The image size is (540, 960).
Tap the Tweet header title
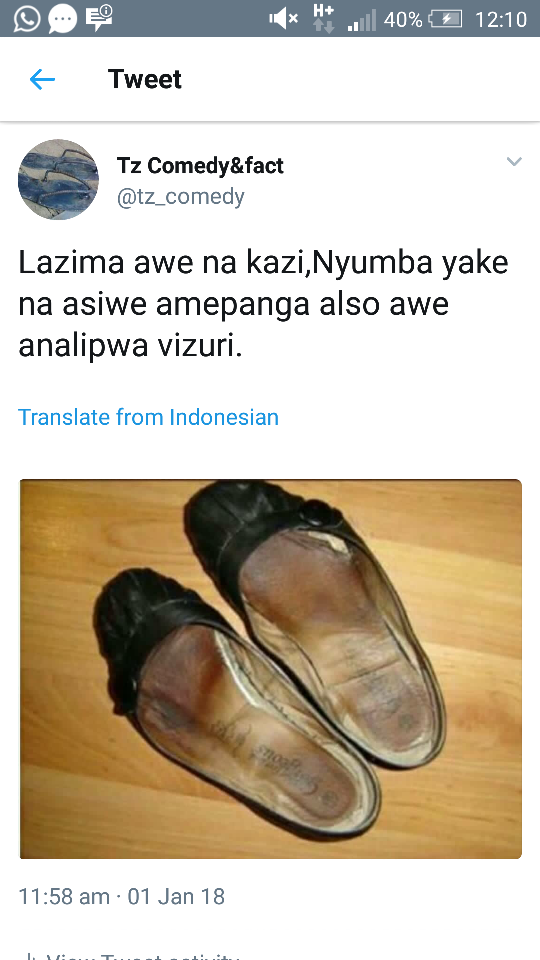tap(145, 79)
